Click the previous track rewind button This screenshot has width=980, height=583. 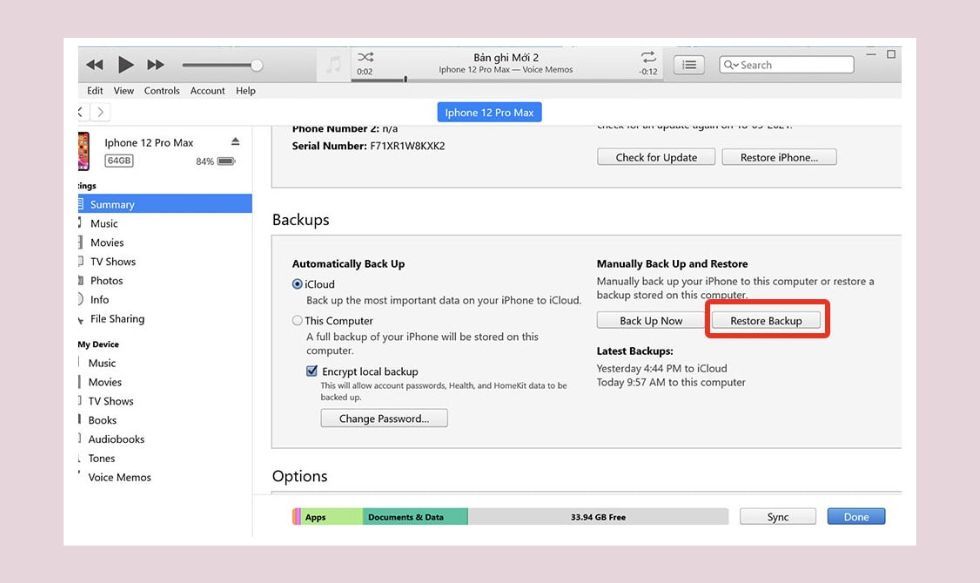pos(94,64)
